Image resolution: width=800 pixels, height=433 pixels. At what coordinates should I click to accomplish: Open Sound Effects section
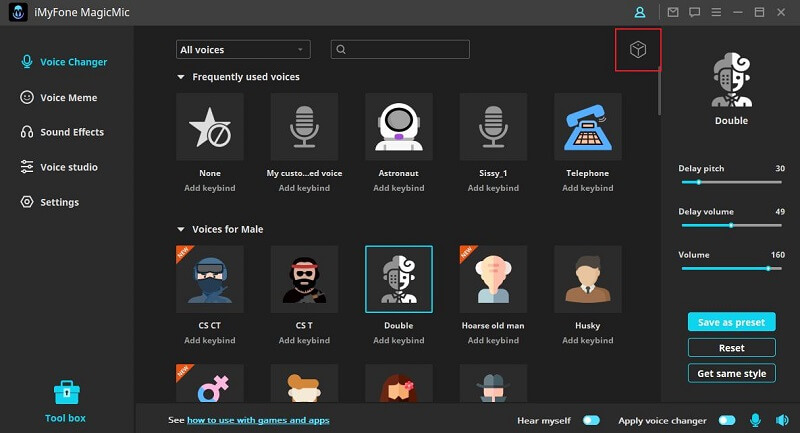click(62, 132)
